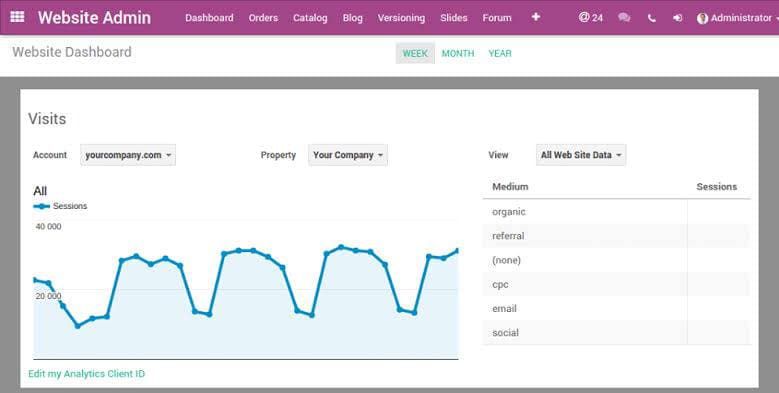
Task: Open the Versioning menu
Action: [x=401, y=18]
